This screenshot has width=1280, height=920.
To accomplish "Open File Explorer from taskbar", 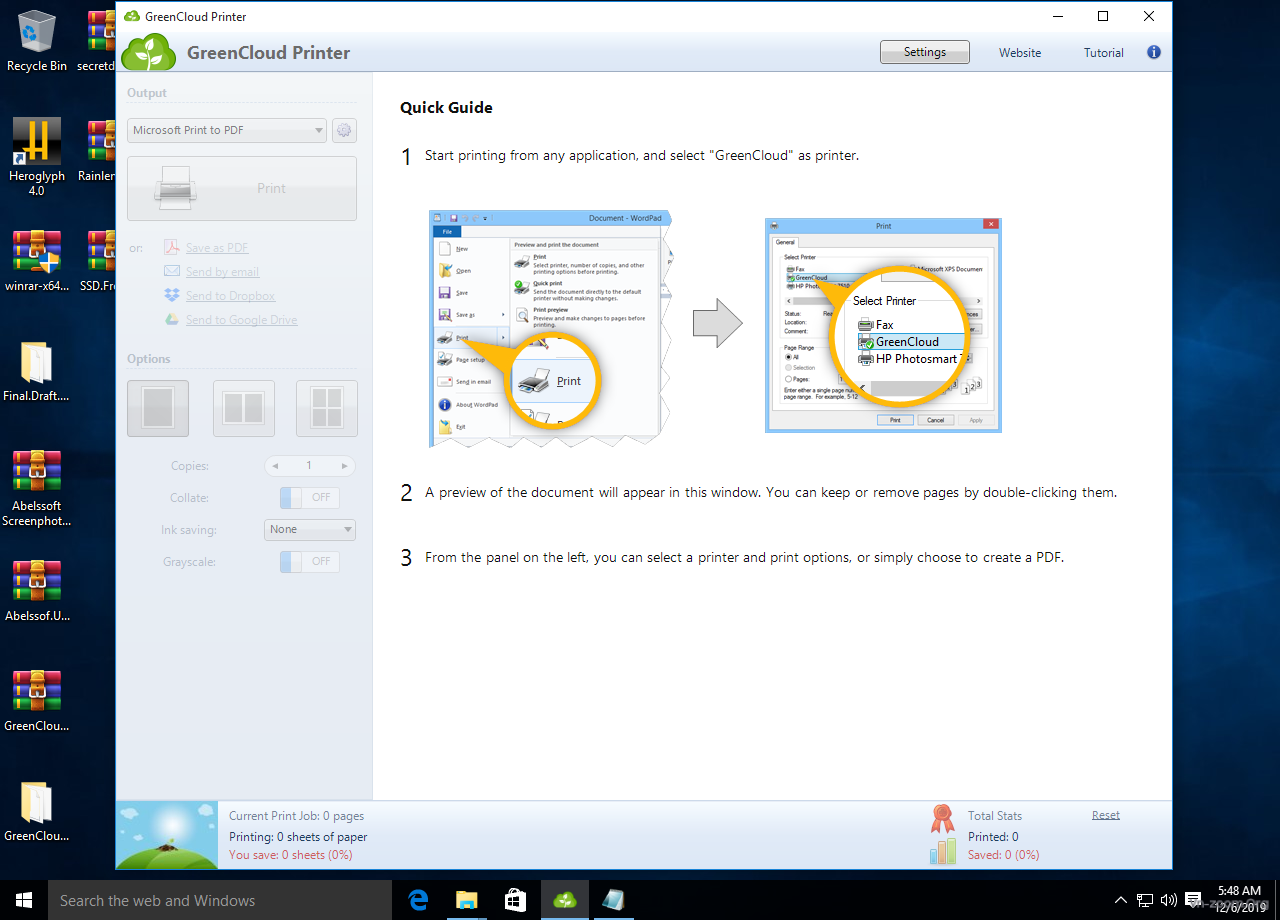I will [467, 900].
